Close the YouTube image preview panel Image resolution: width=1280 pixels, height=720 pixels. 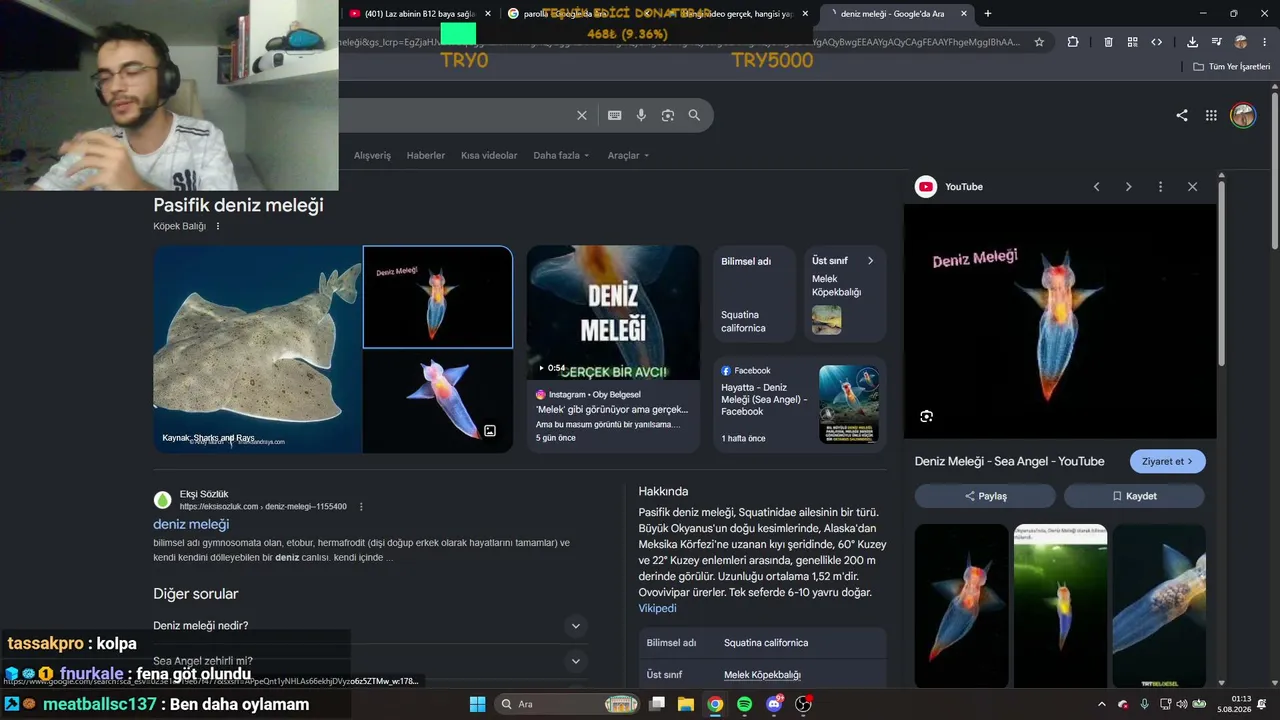[x=1192, y=187]
